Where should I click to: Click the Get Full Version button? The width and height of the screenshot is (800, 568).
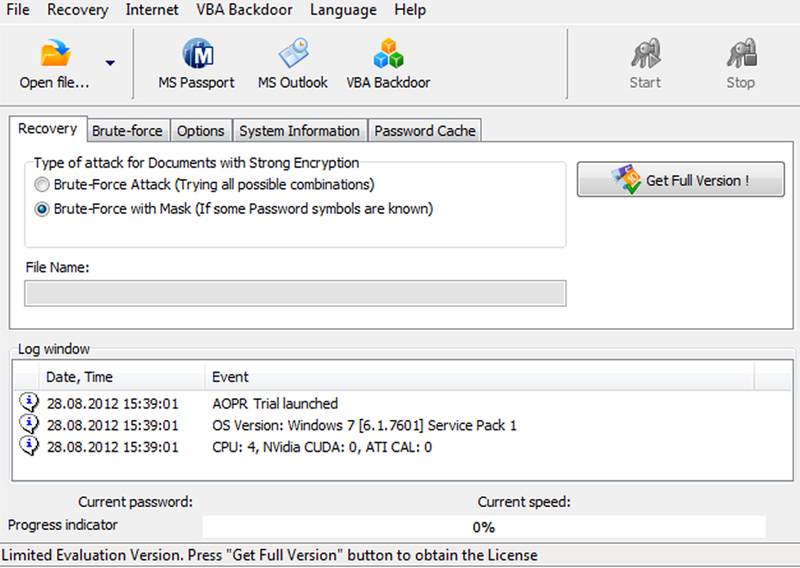[681, 180]
